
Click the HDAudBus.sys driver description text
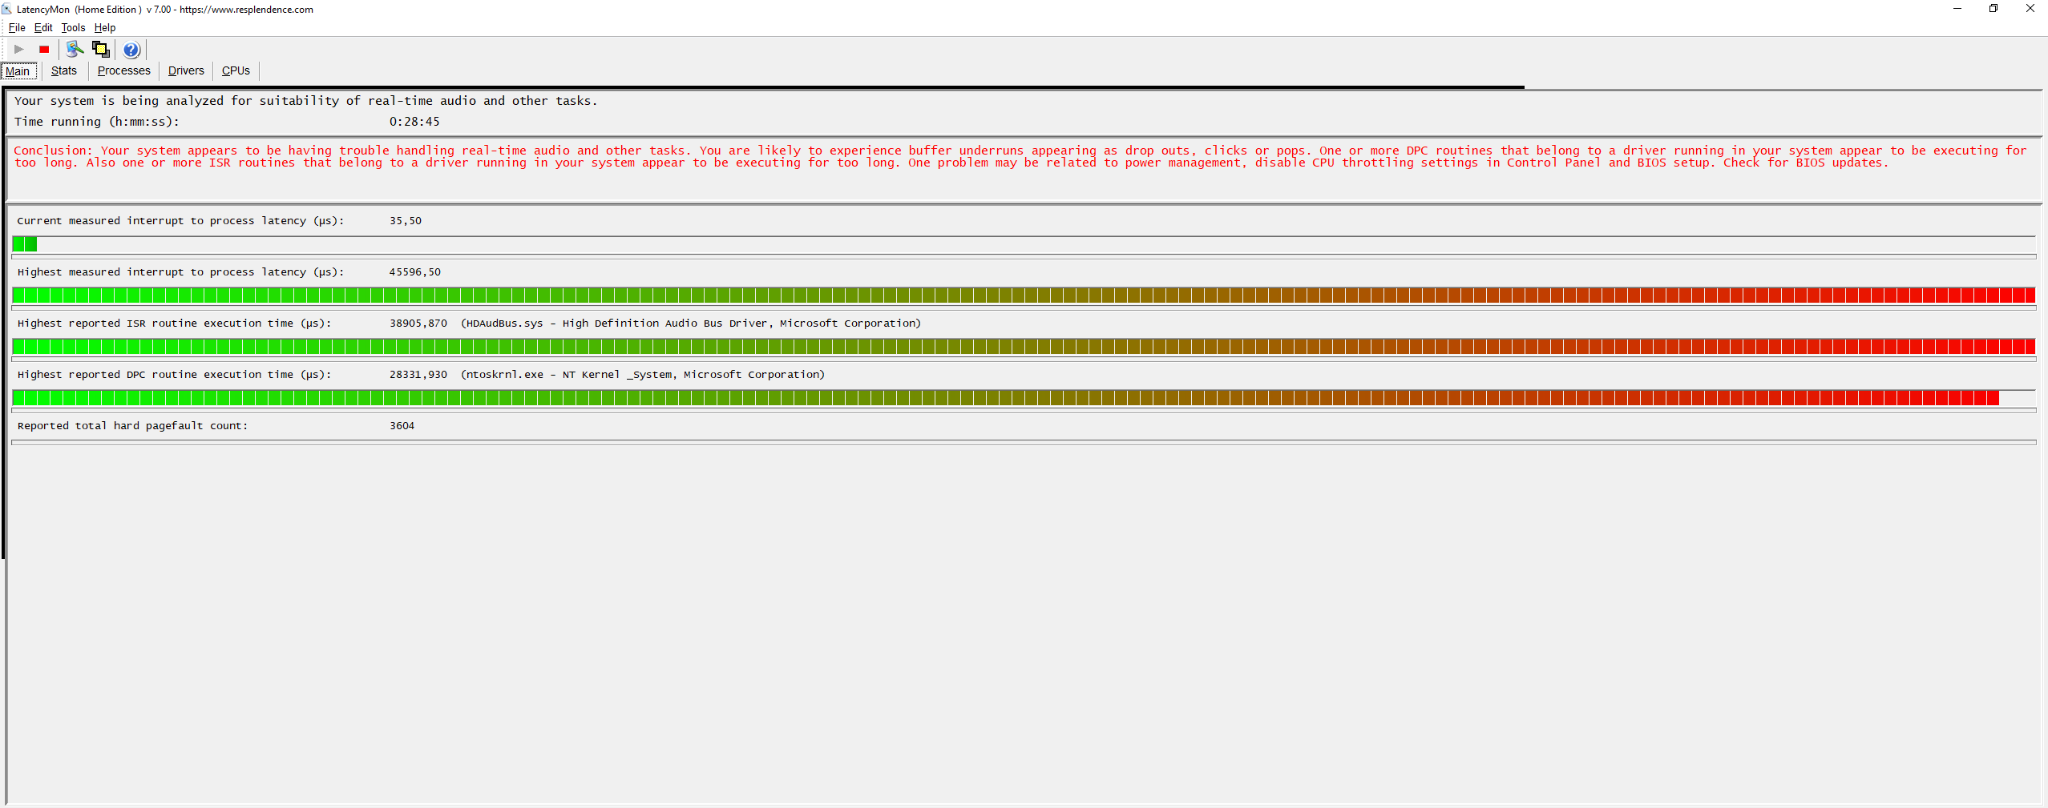click(x=691, y=323)
